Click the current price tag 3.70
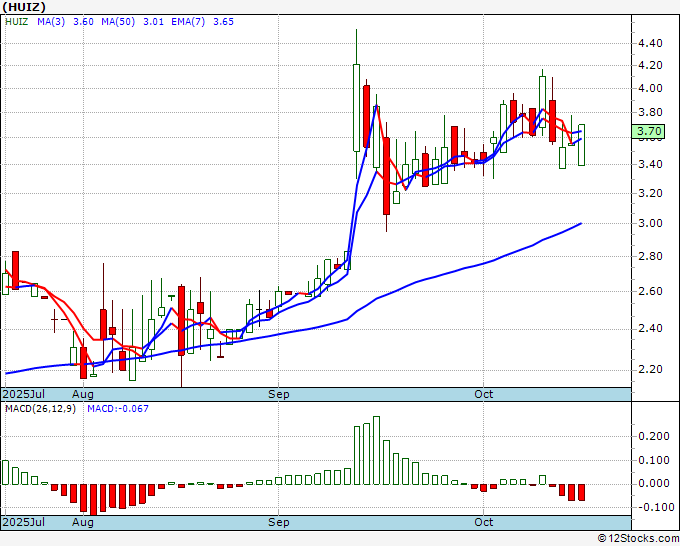 tap(648, 131)
